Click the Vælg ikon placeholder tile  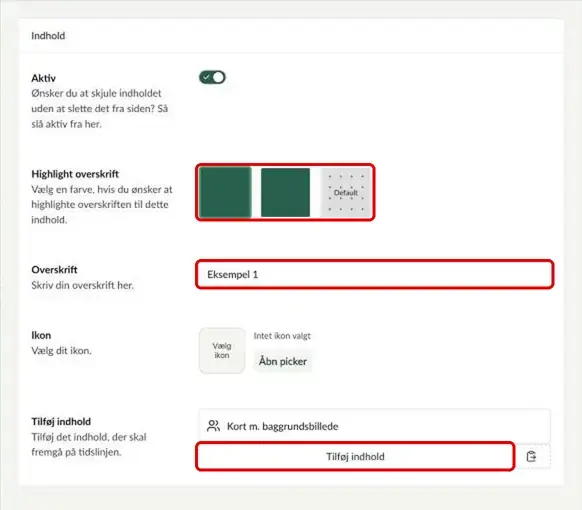coord(222,350)
